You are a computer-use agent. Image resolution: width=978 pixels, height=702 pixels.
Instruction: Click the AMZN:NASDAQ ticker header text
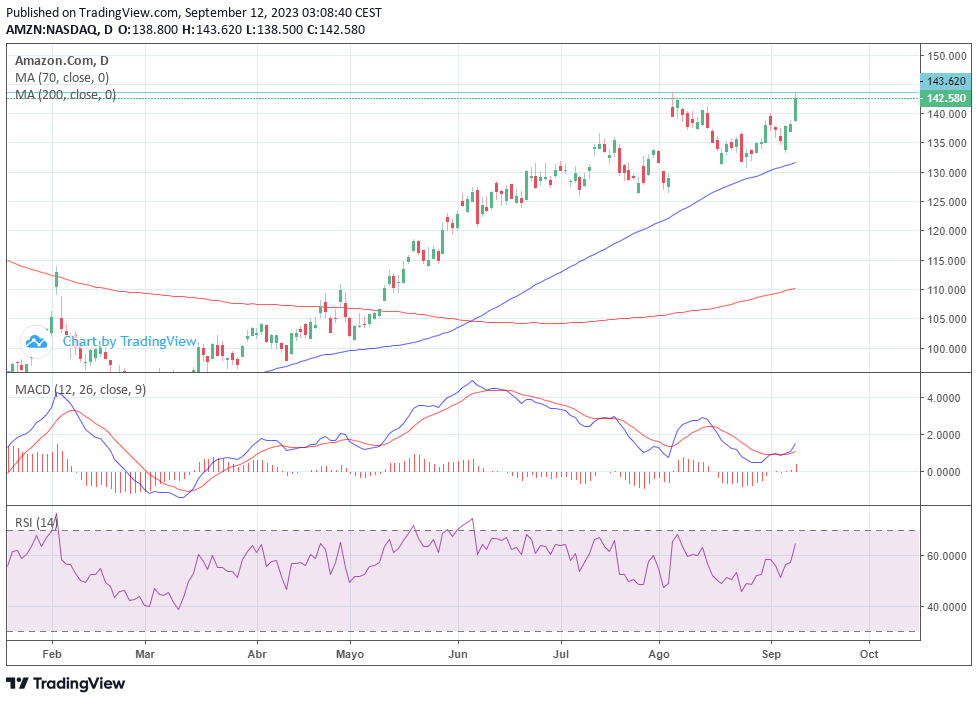click(x=51, y=29)
